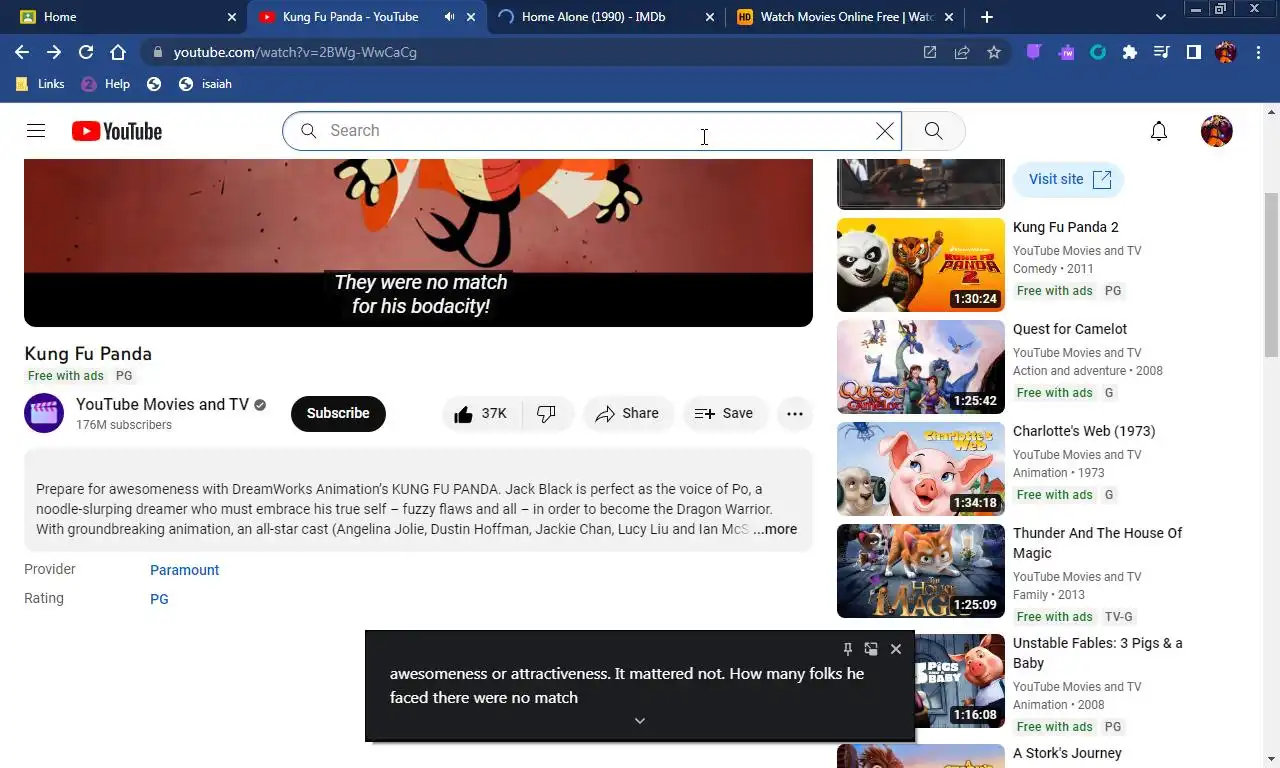Open Chrome profile avatar in toolbar
Image resolution: width=1280 pixels, height=768 pixels.
coord(1226,52)
